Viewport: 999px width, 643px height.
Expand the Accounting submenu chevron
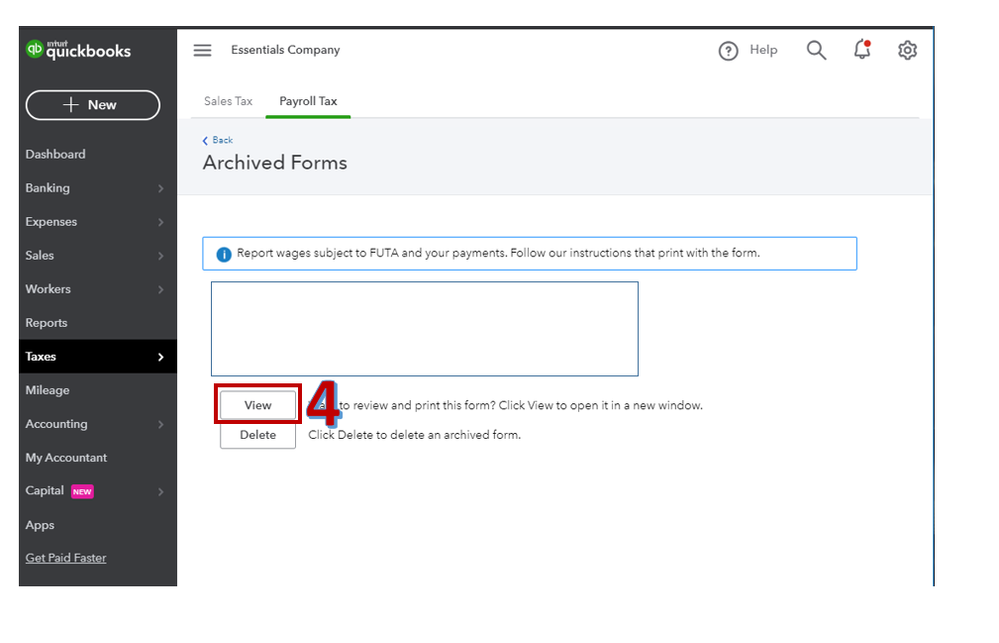pyautogui.click(x=161, y=424)
